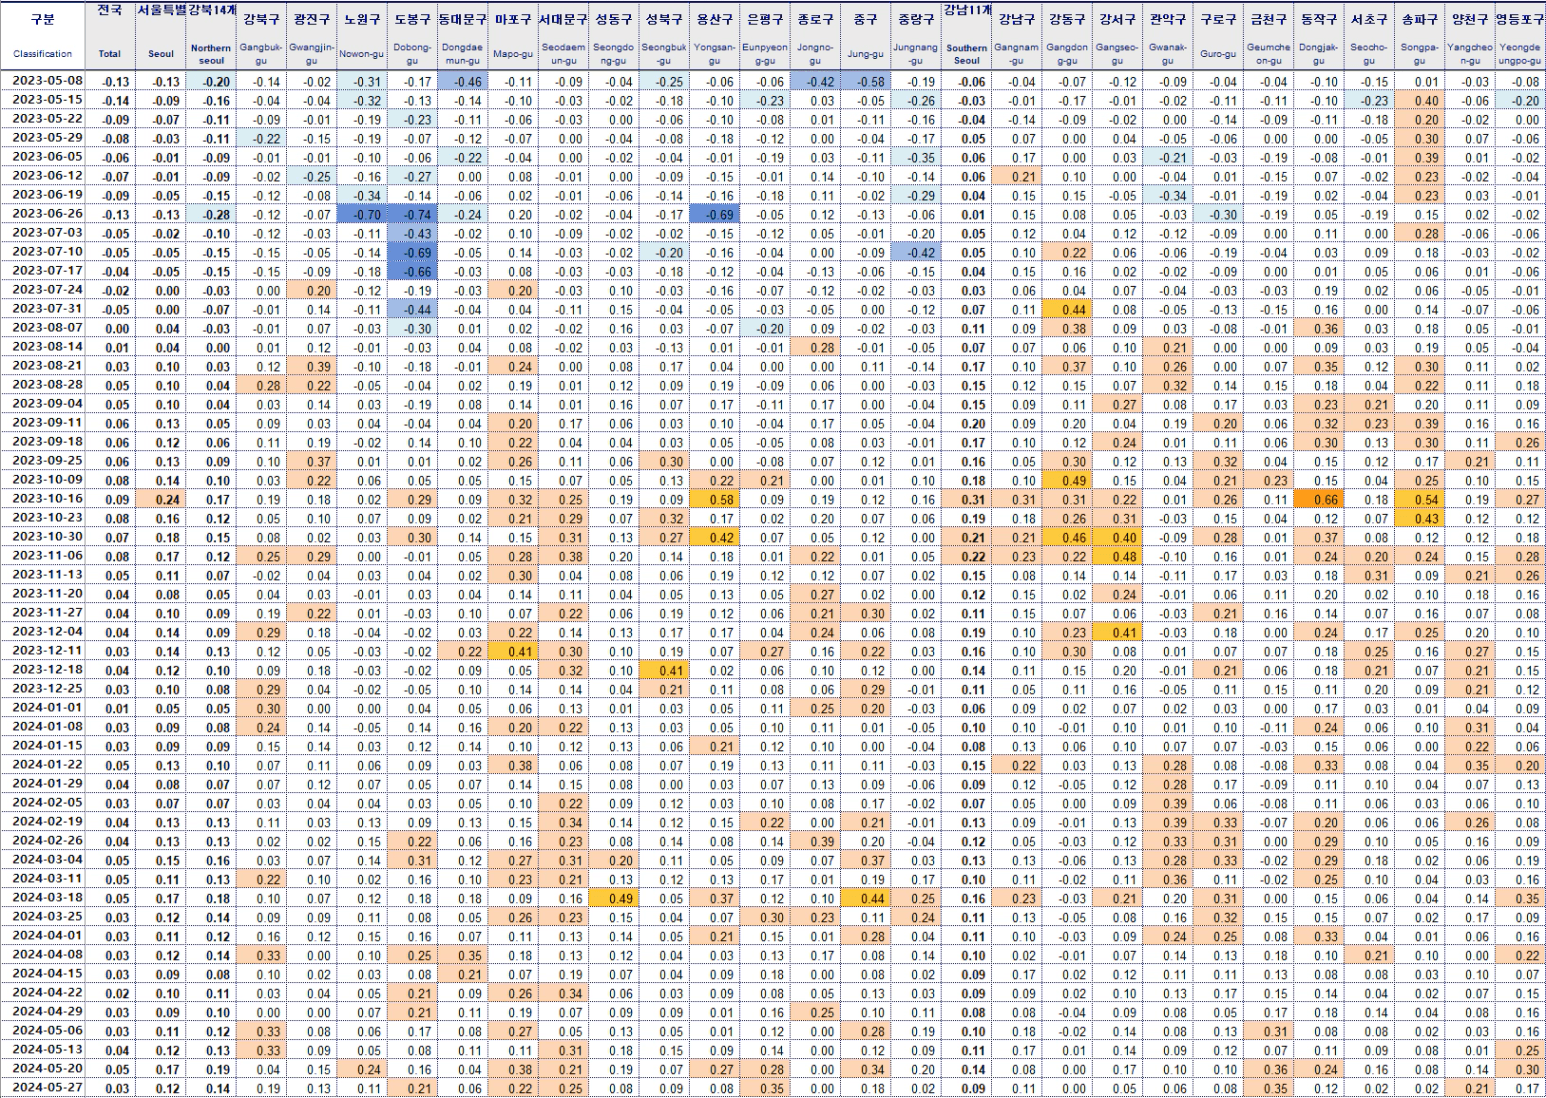Click Dongdaemun-gu value -0.46 on 2023-05-08
This screenshot has width=1546, height=1098.
[462, 81]
